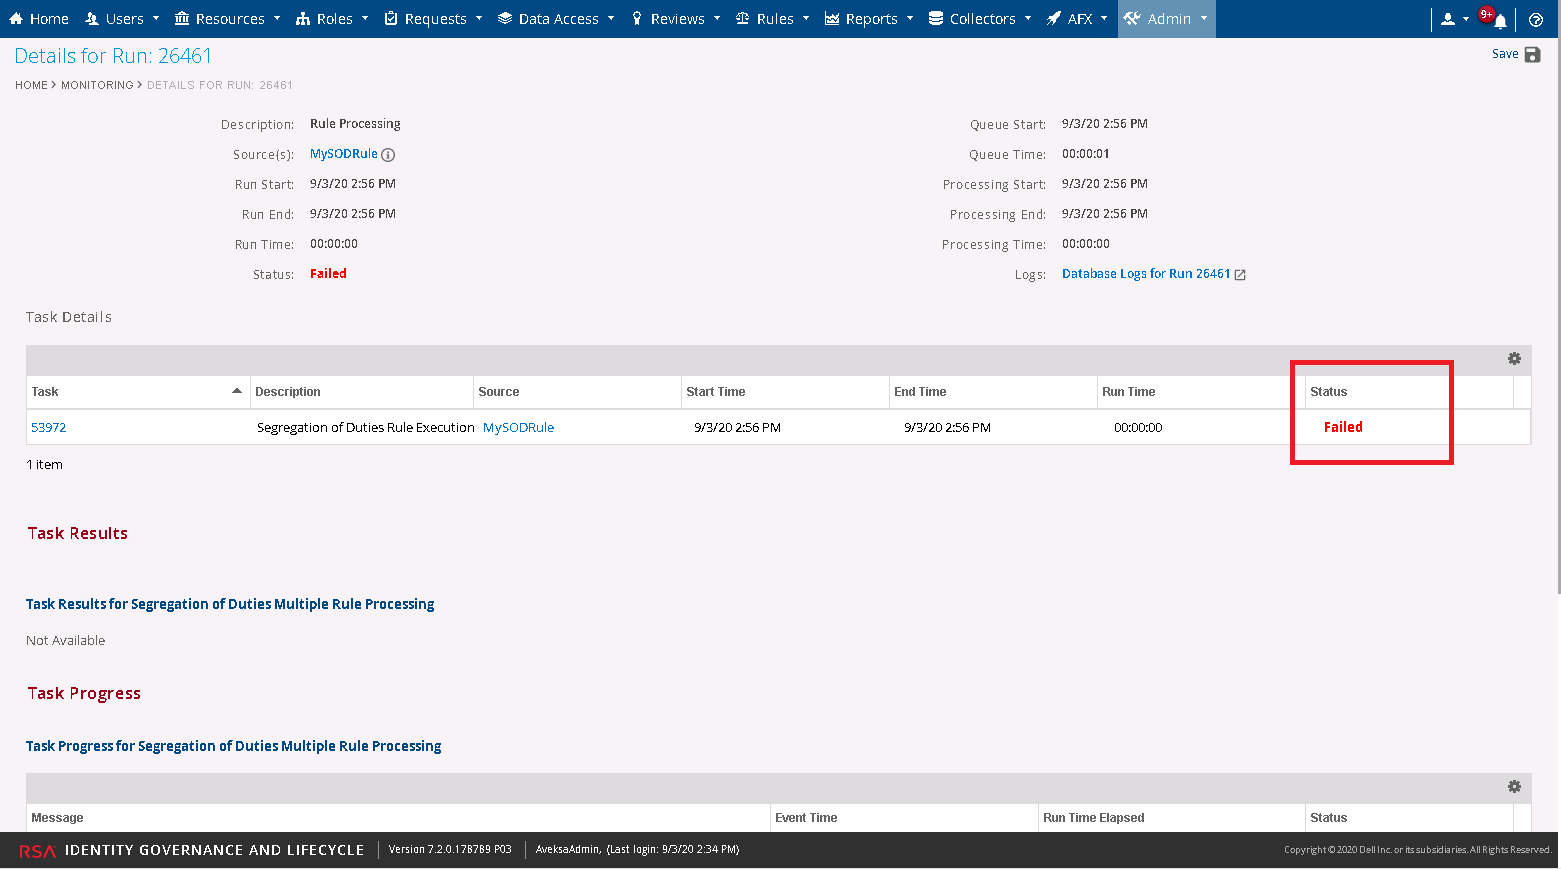Open the notifications bell icon
1561x869 pixels.
click(1500, 20)
